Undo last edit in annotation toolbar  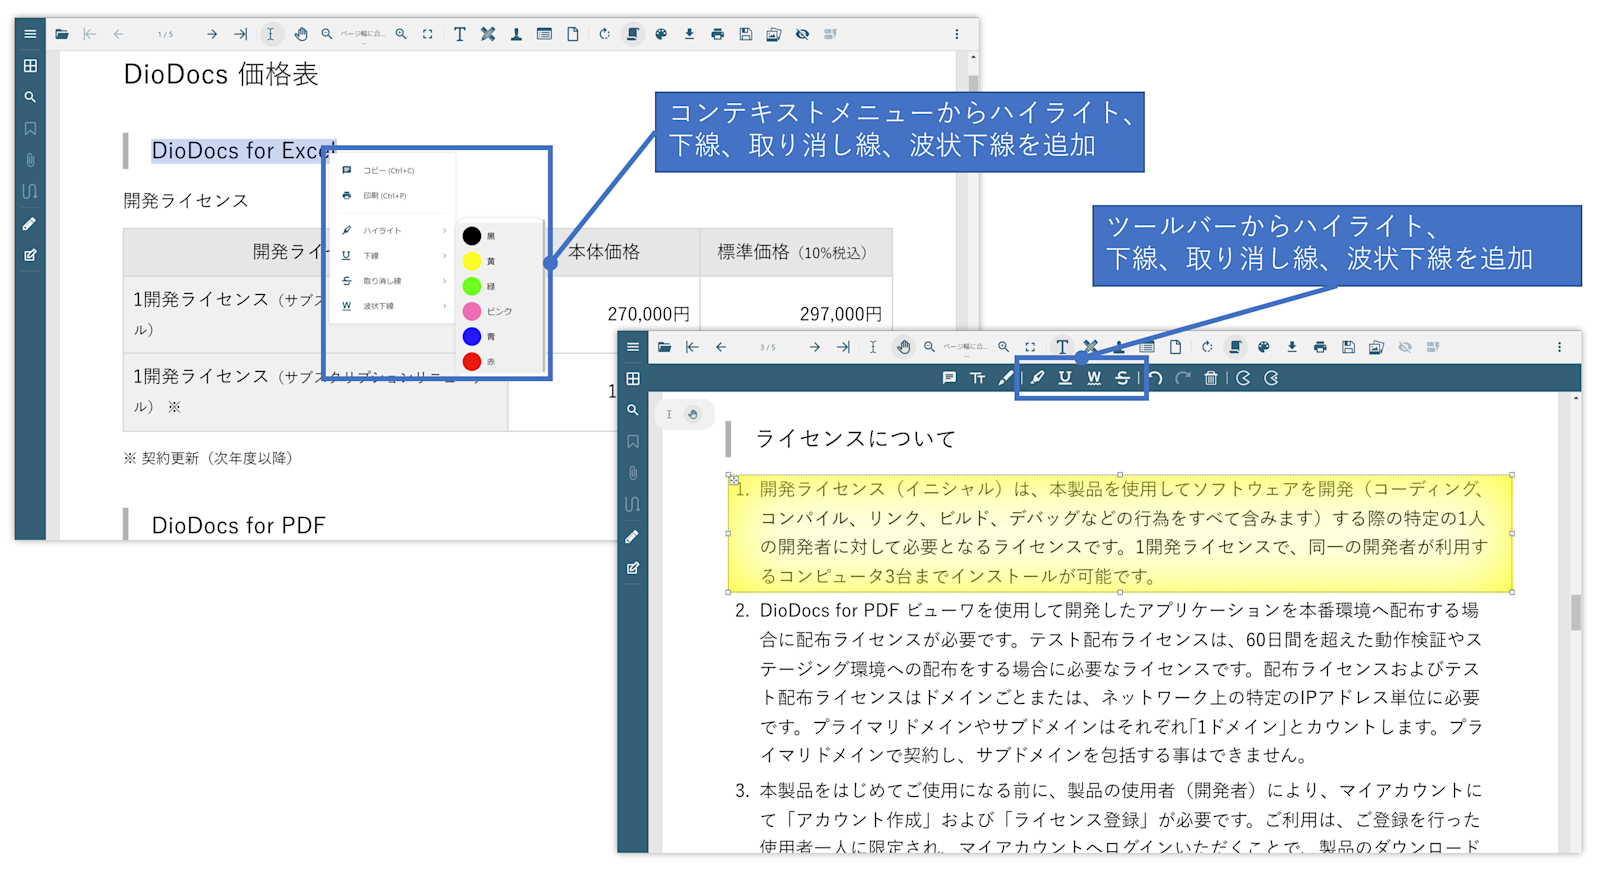[x=1156, y=378]
